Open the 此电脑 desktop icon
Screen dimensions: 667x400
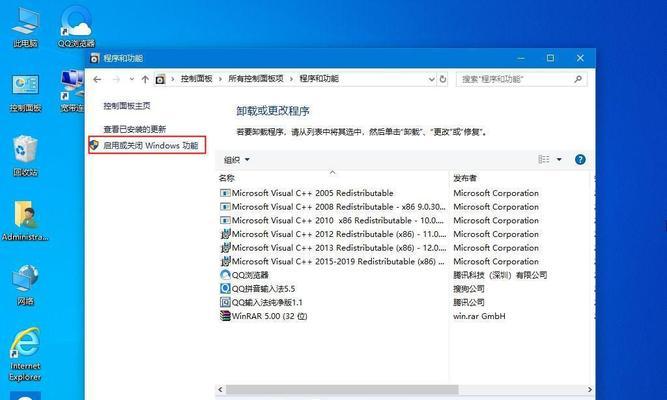[x=26, y=28]
